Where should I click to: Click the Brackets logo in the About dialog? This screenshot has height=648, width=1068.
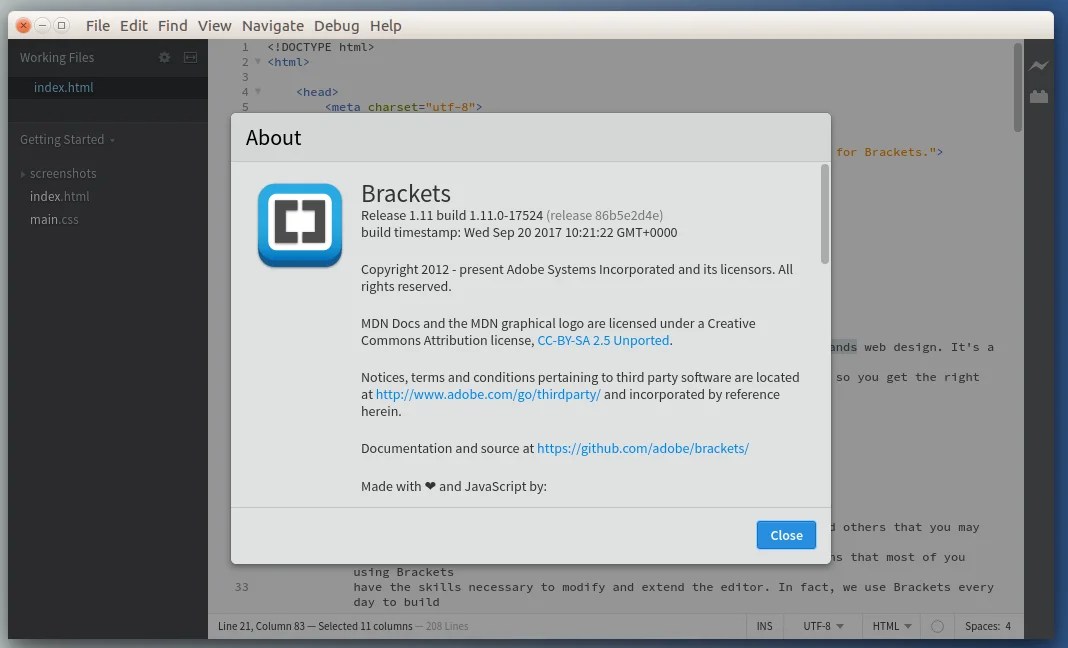[x=299, y=224]
